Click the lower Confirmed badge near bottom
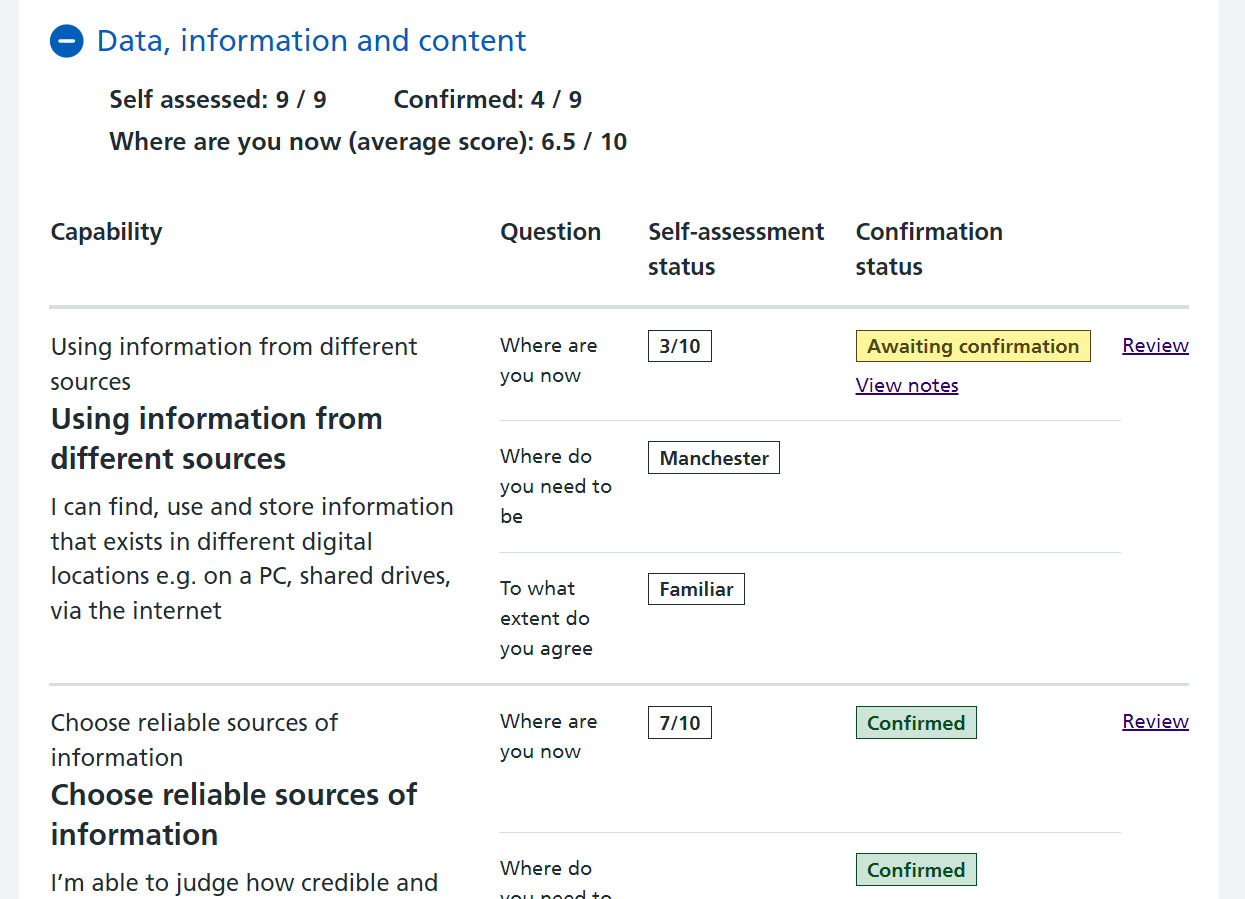The width and height of the screenshot is (1245, 899). [916, 870]
